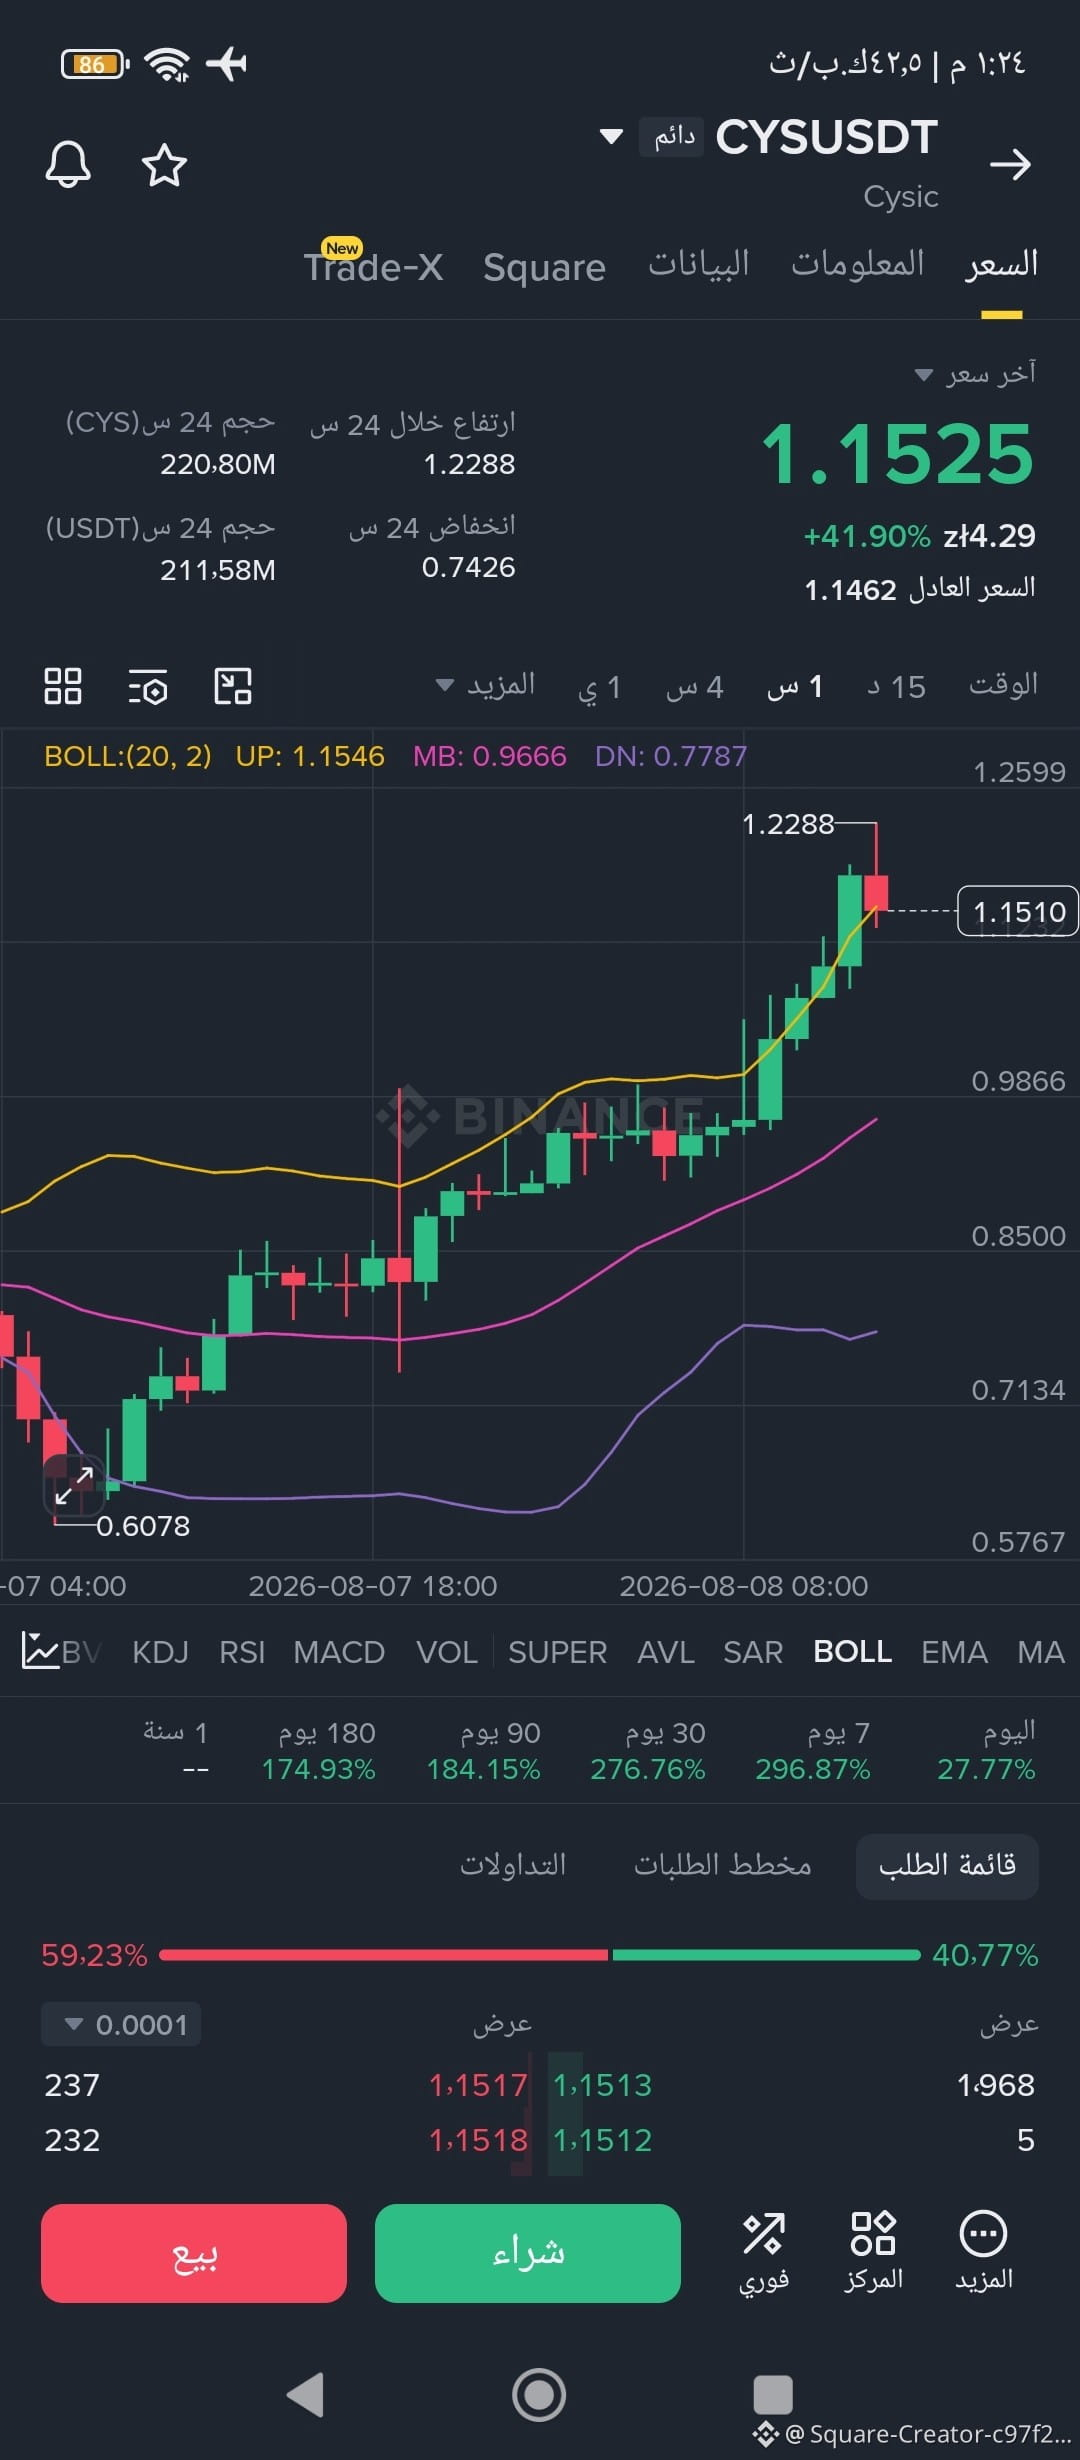This screenshot has width=1080, height=2460.
Task: Enable the RSI indicator
Action: pyautogui.click(x=242, y=1652)
